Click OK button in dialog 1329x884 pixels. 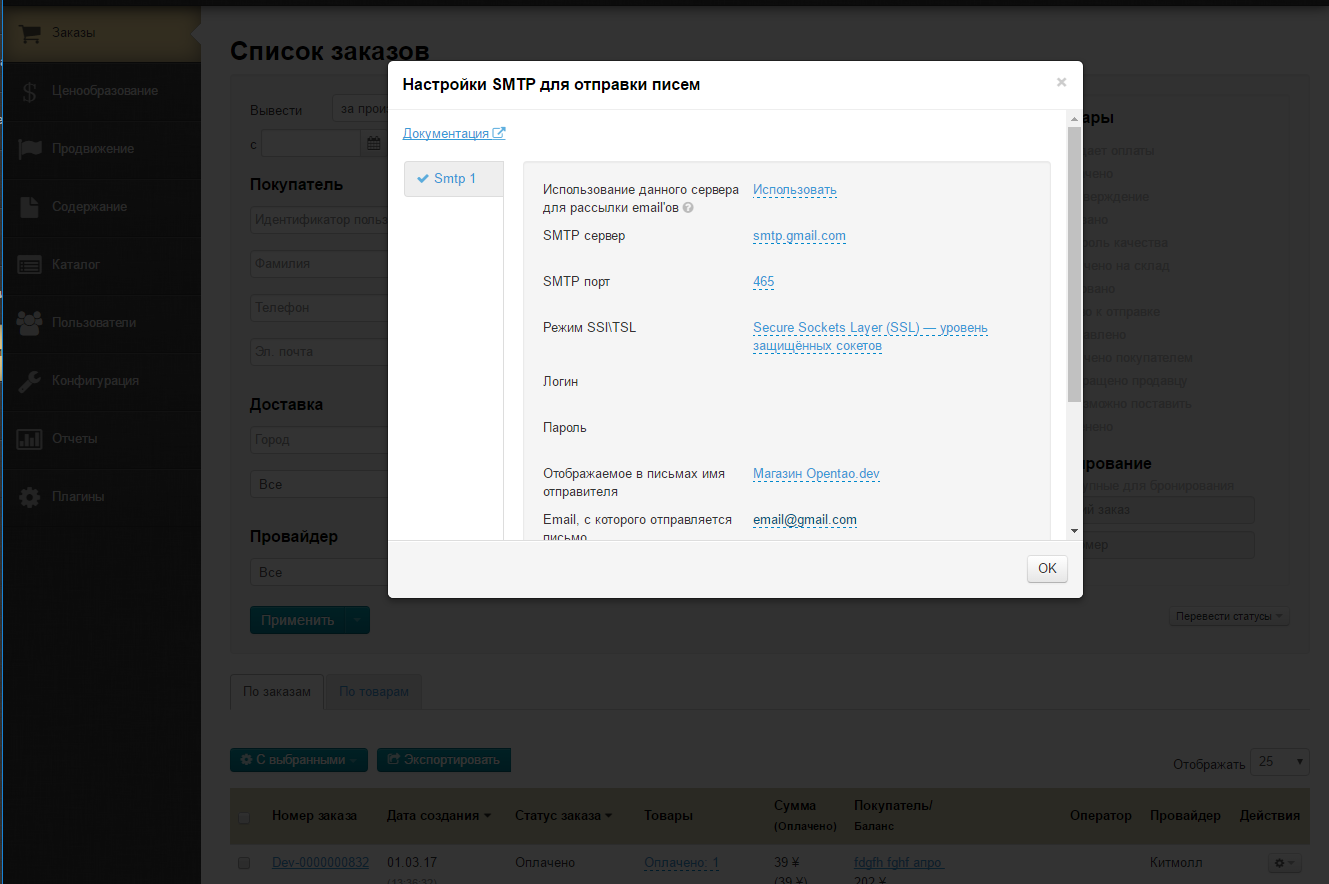coord(1047,568)
